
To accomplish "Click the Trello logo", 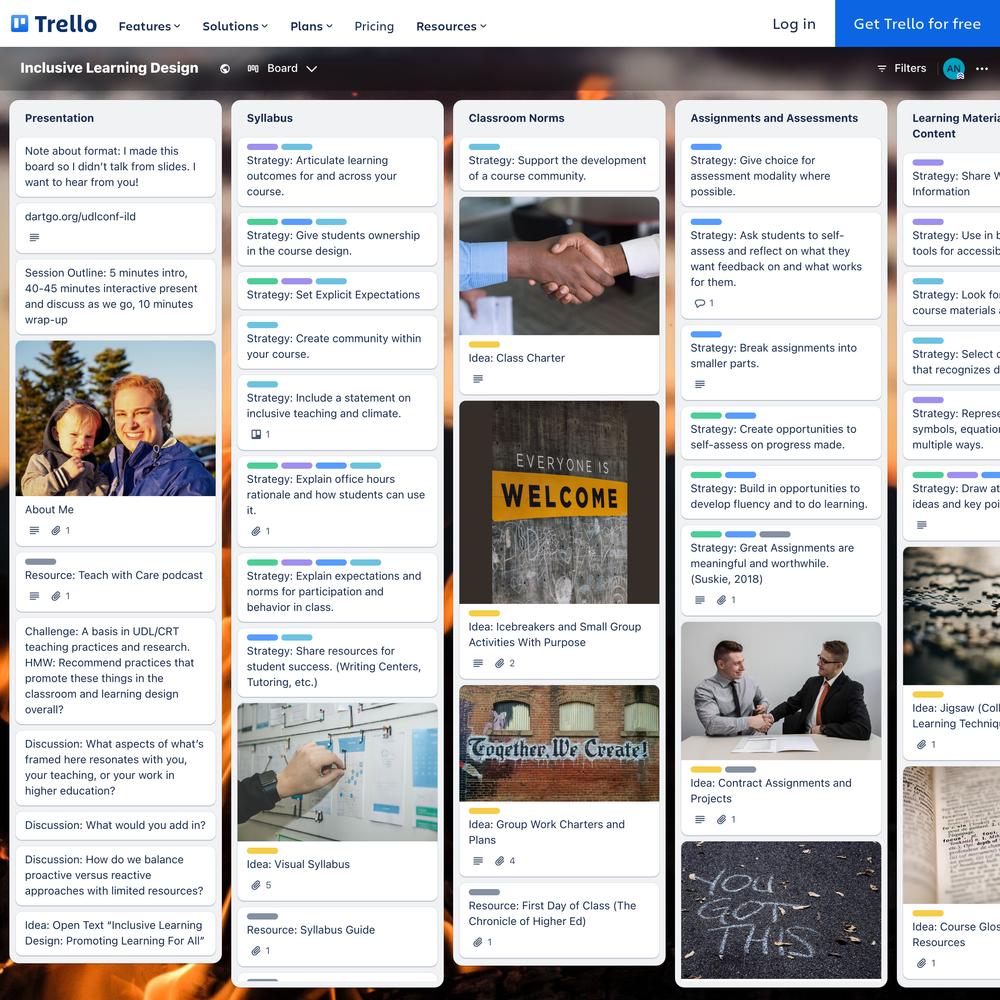I will tap(54, 24).
